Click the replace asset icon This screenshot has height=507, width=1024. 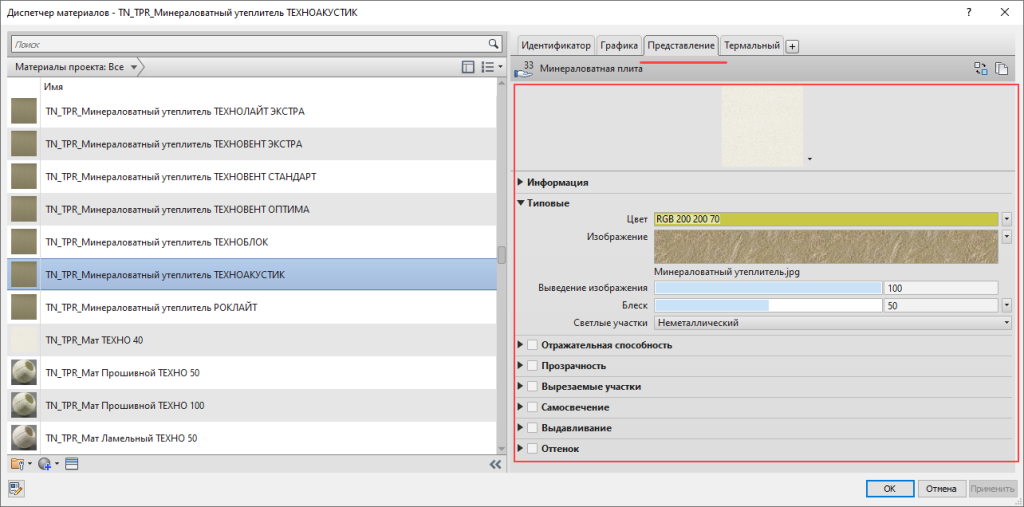click(x=980, y=68)
